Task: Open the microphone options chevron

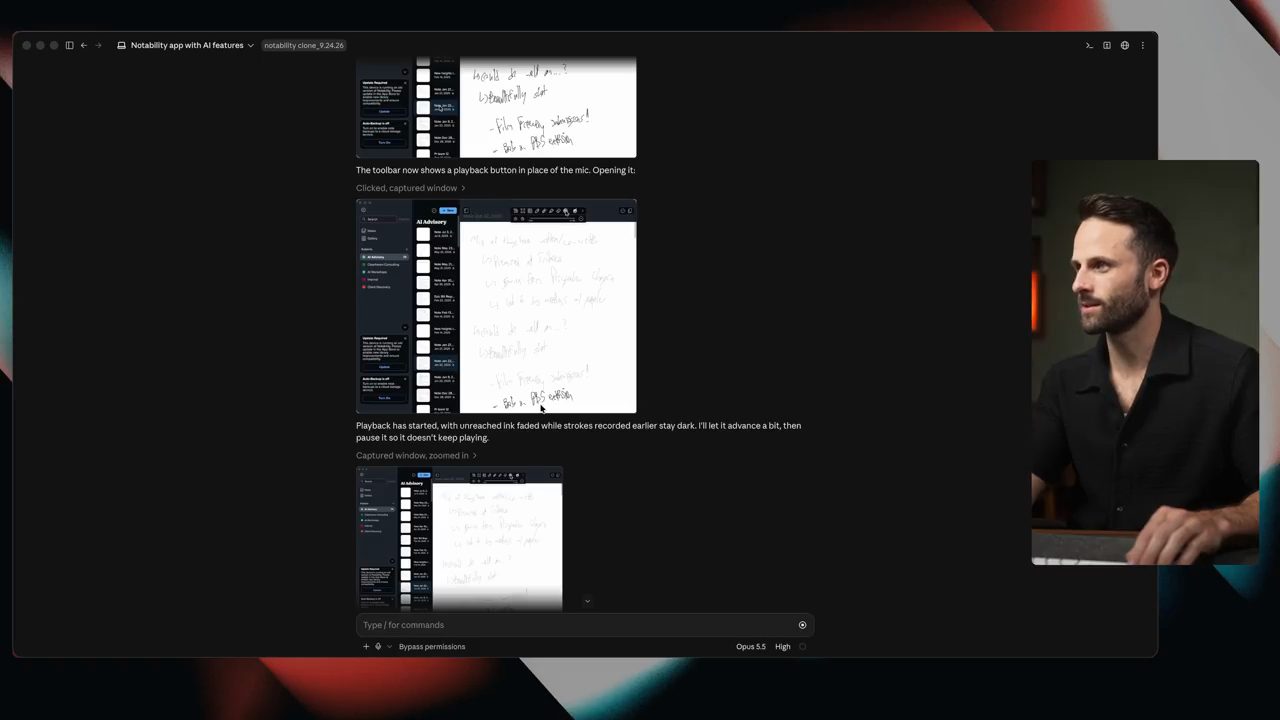Action: [x=389, y=647]
